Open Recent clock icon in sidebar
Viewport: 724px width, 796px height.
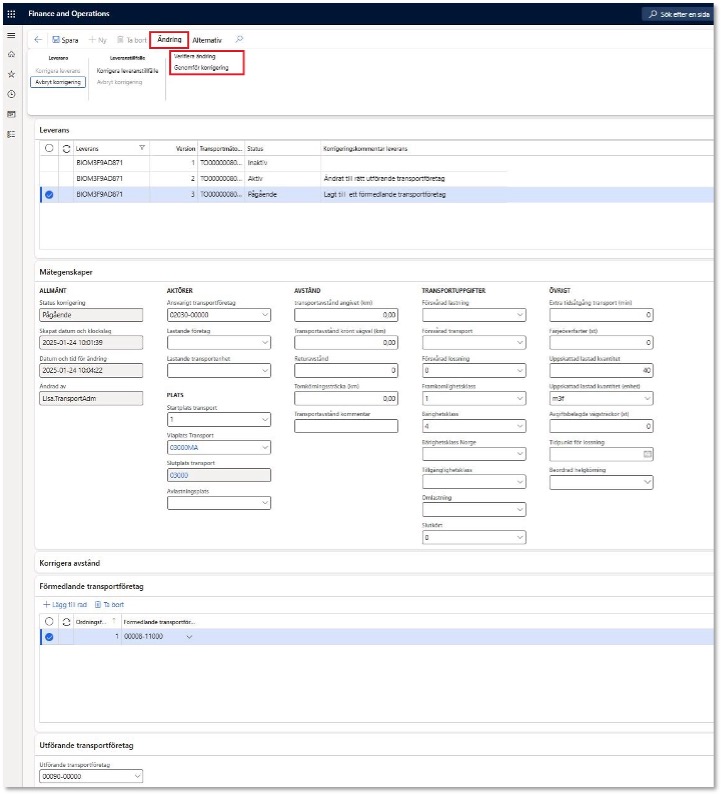tap(11, 94)
